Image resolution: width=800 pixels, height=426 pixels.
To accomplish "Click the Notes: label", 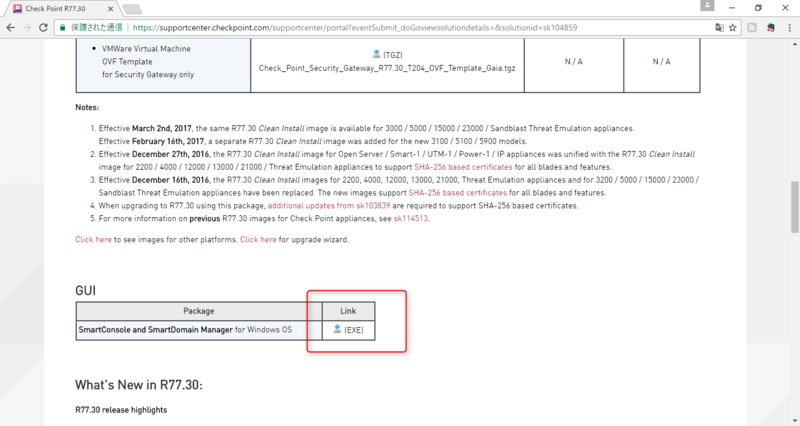I will [87, 107].
